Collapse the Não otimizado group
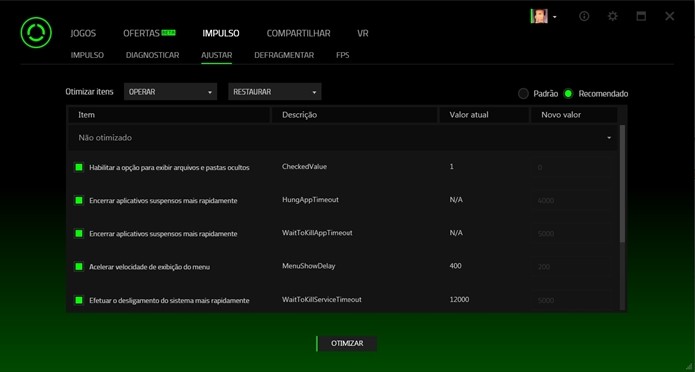This screenshot has height=372, width=695. point(609,138)
